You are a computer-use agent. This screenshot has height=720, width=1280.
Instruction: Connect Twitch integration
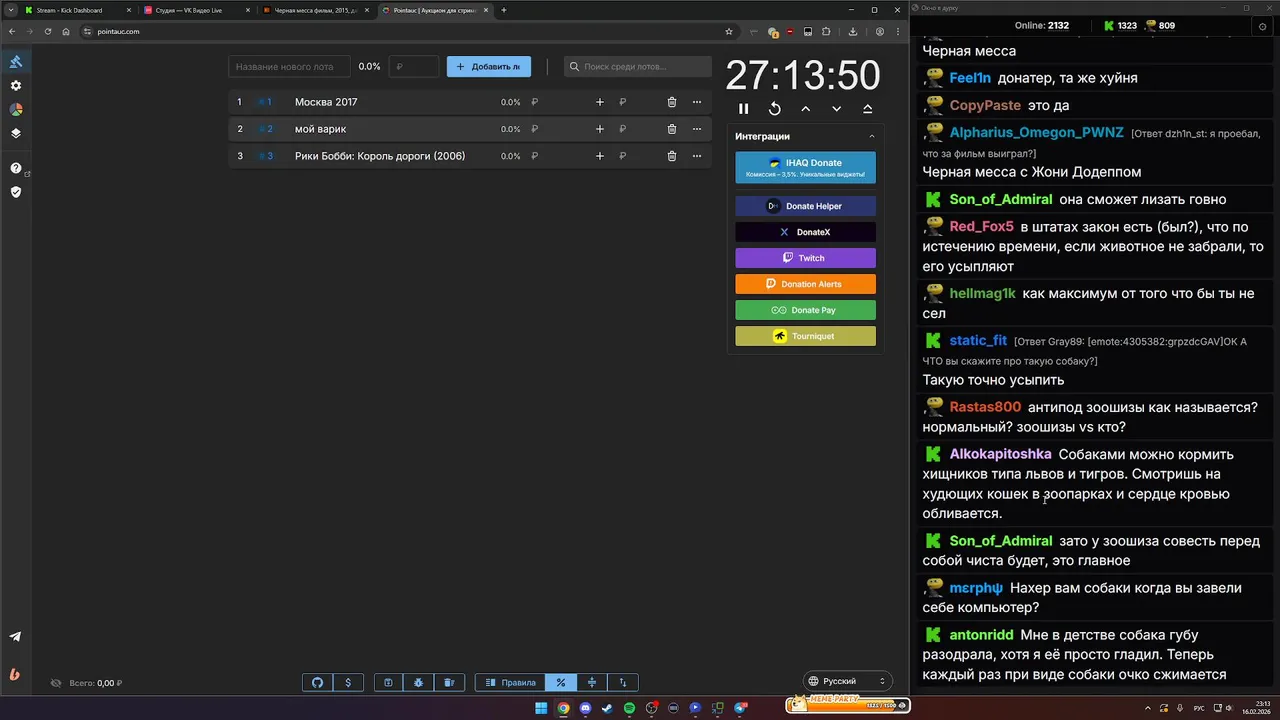[x=805, y=258]
